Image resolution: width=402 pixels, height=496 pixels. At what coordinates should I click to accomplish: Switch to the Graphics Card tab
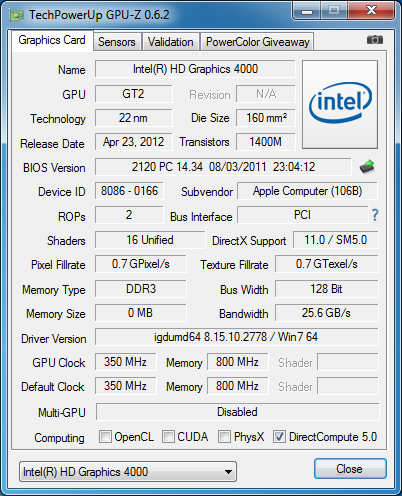tap(52, 40)
